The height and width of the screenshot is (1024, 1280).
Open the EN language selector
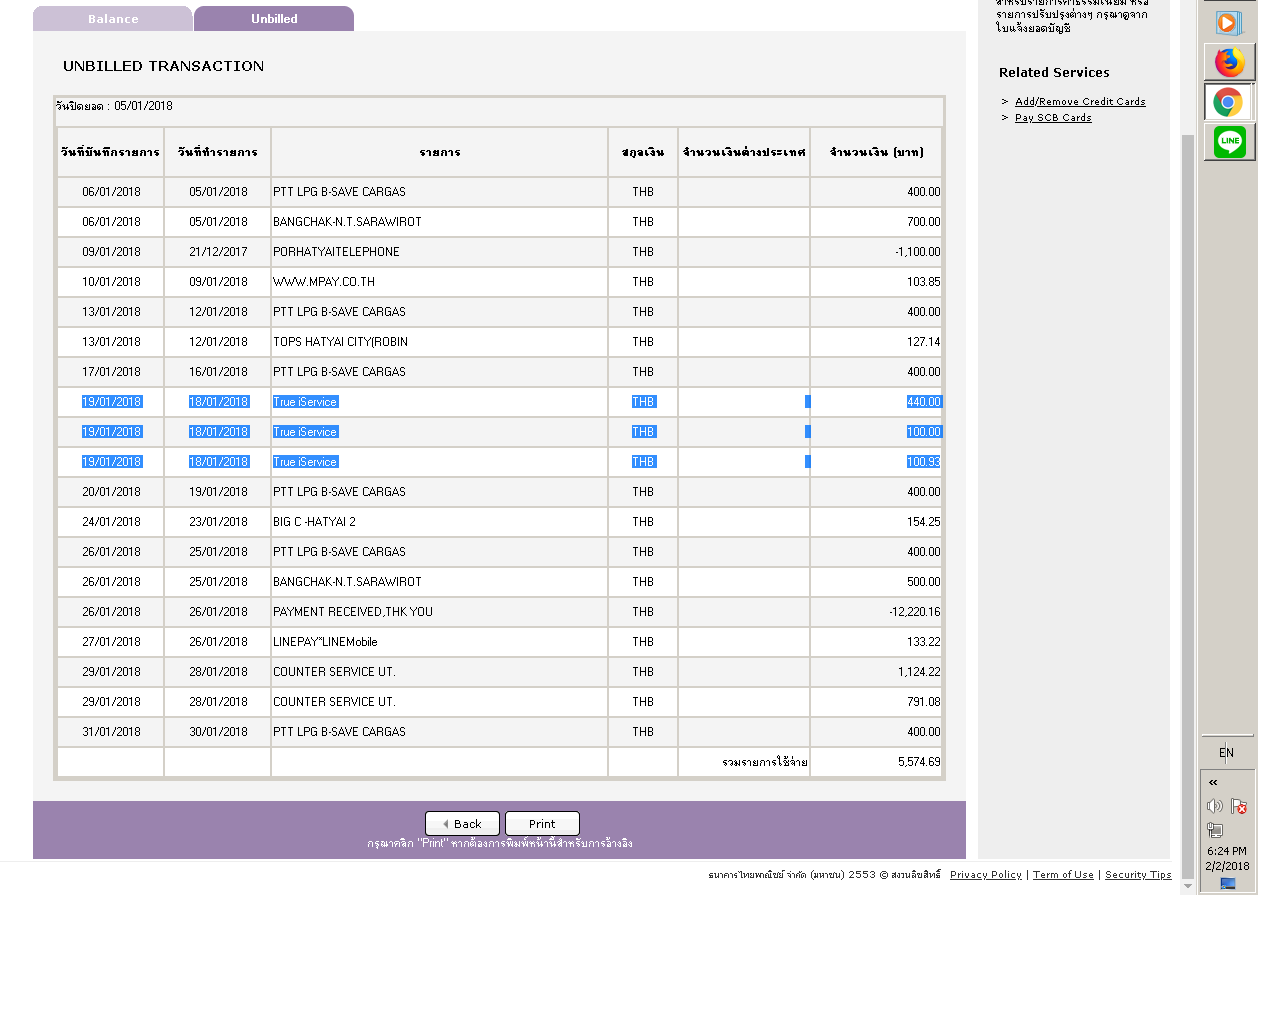[1226, 753]
